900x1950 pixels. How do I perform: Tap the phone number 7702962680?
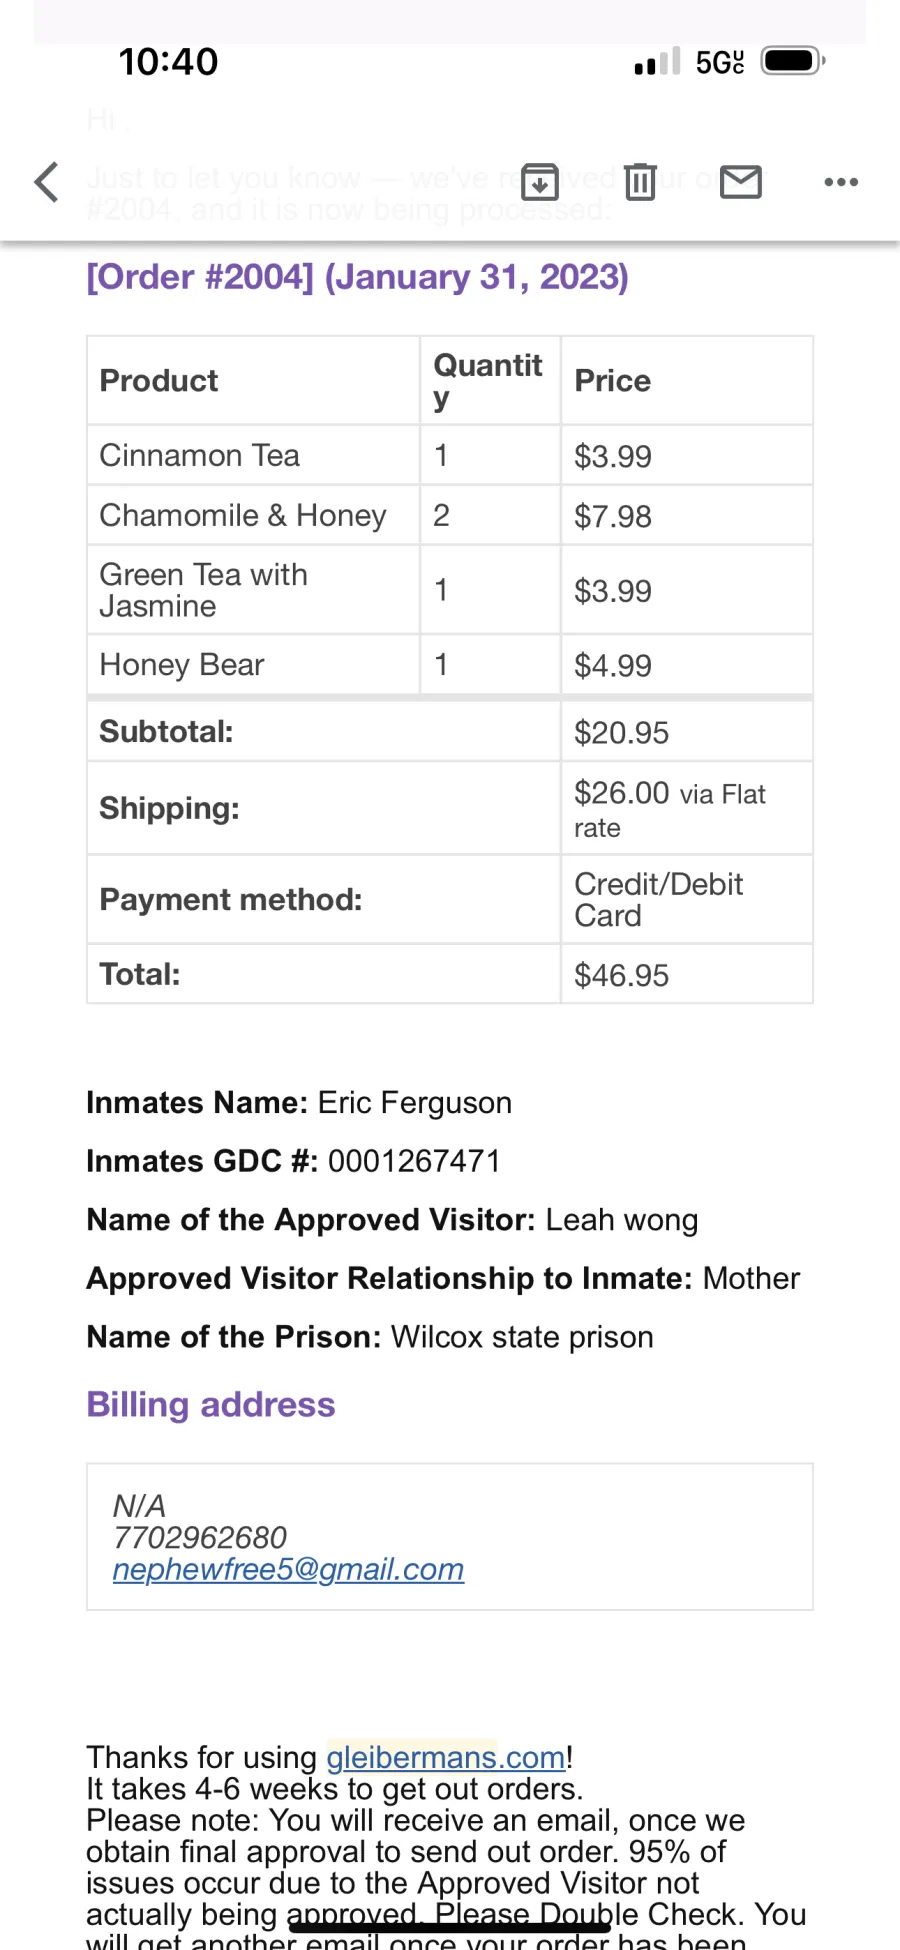point(200,1537)
